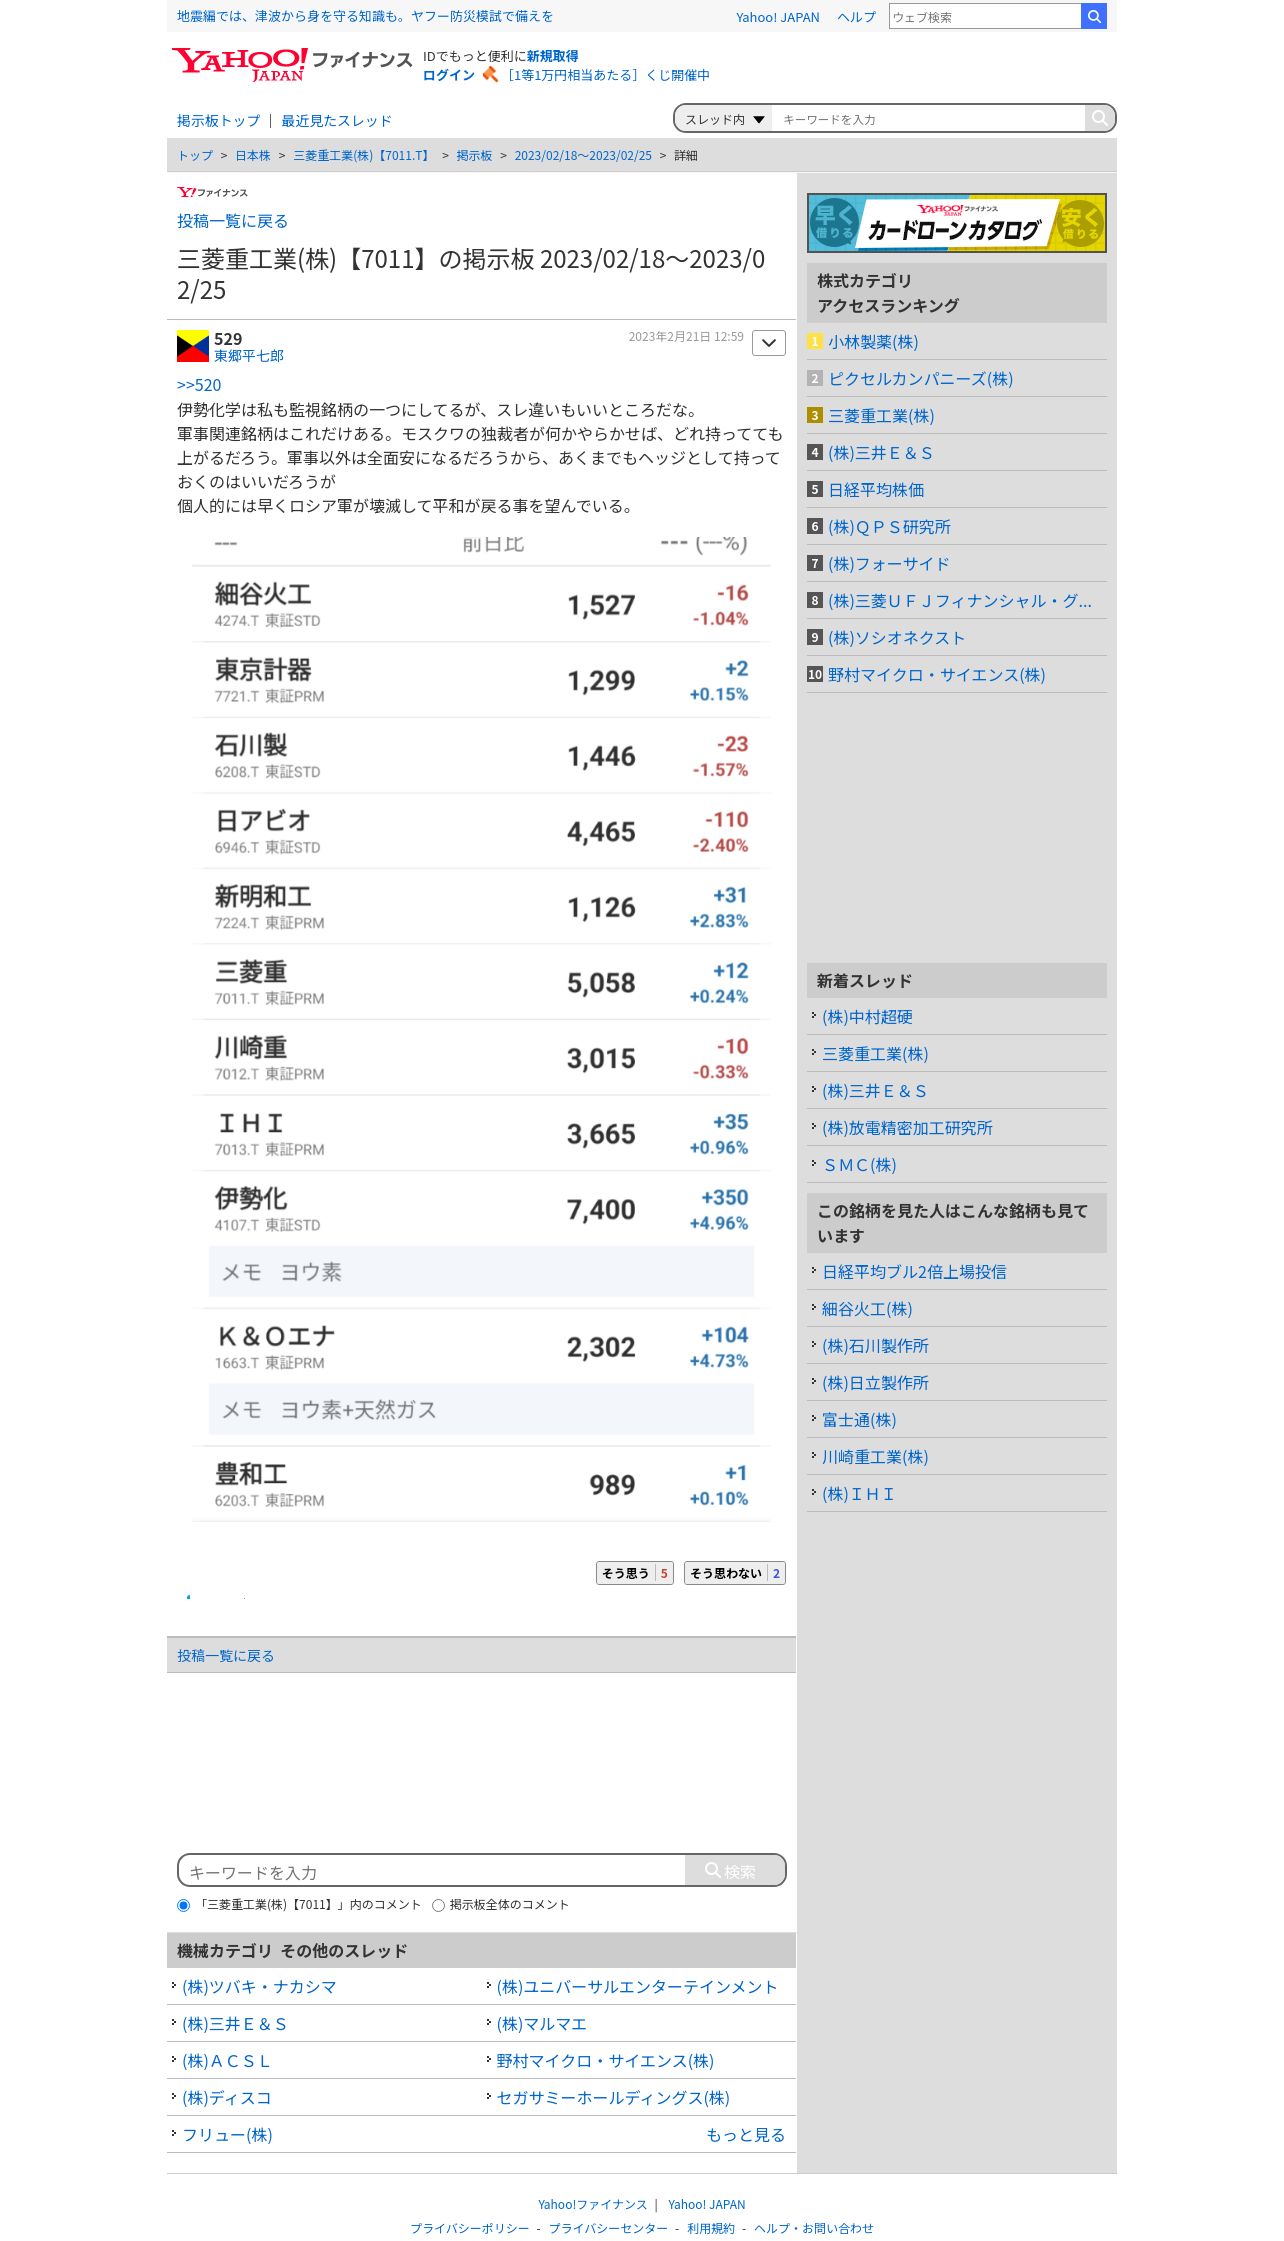Open footer ヘルプ・お問い合わせ link
1284x2241 pixels.
814,2228
